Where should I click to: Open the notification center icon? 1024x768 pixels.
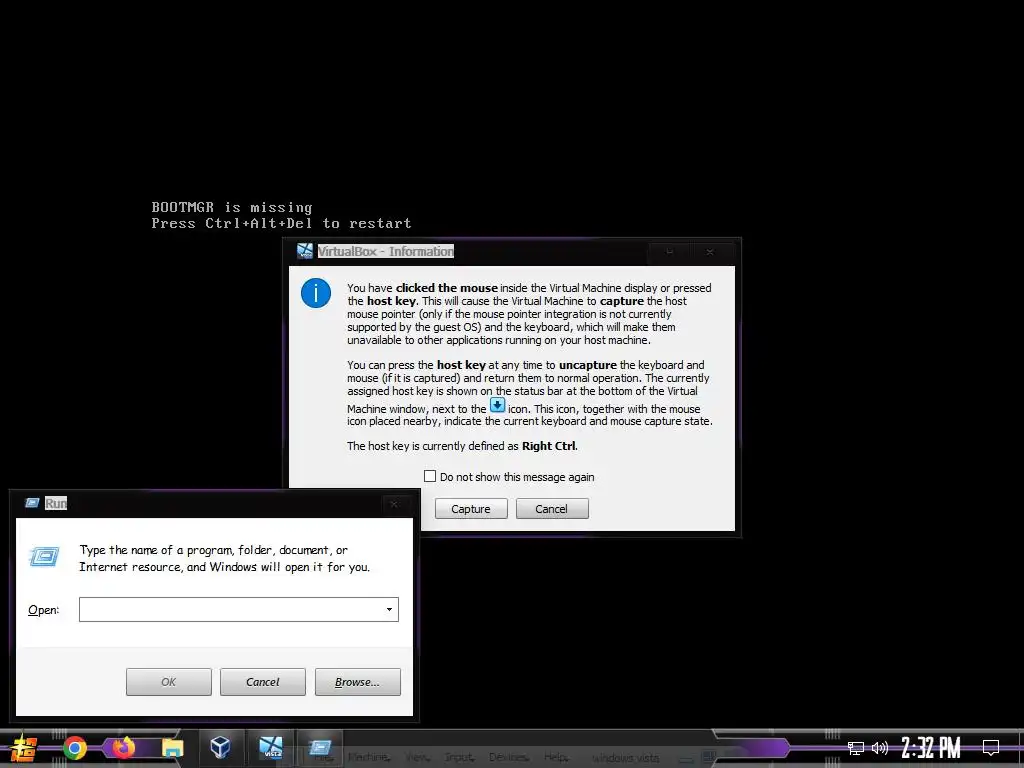(991, 747)
